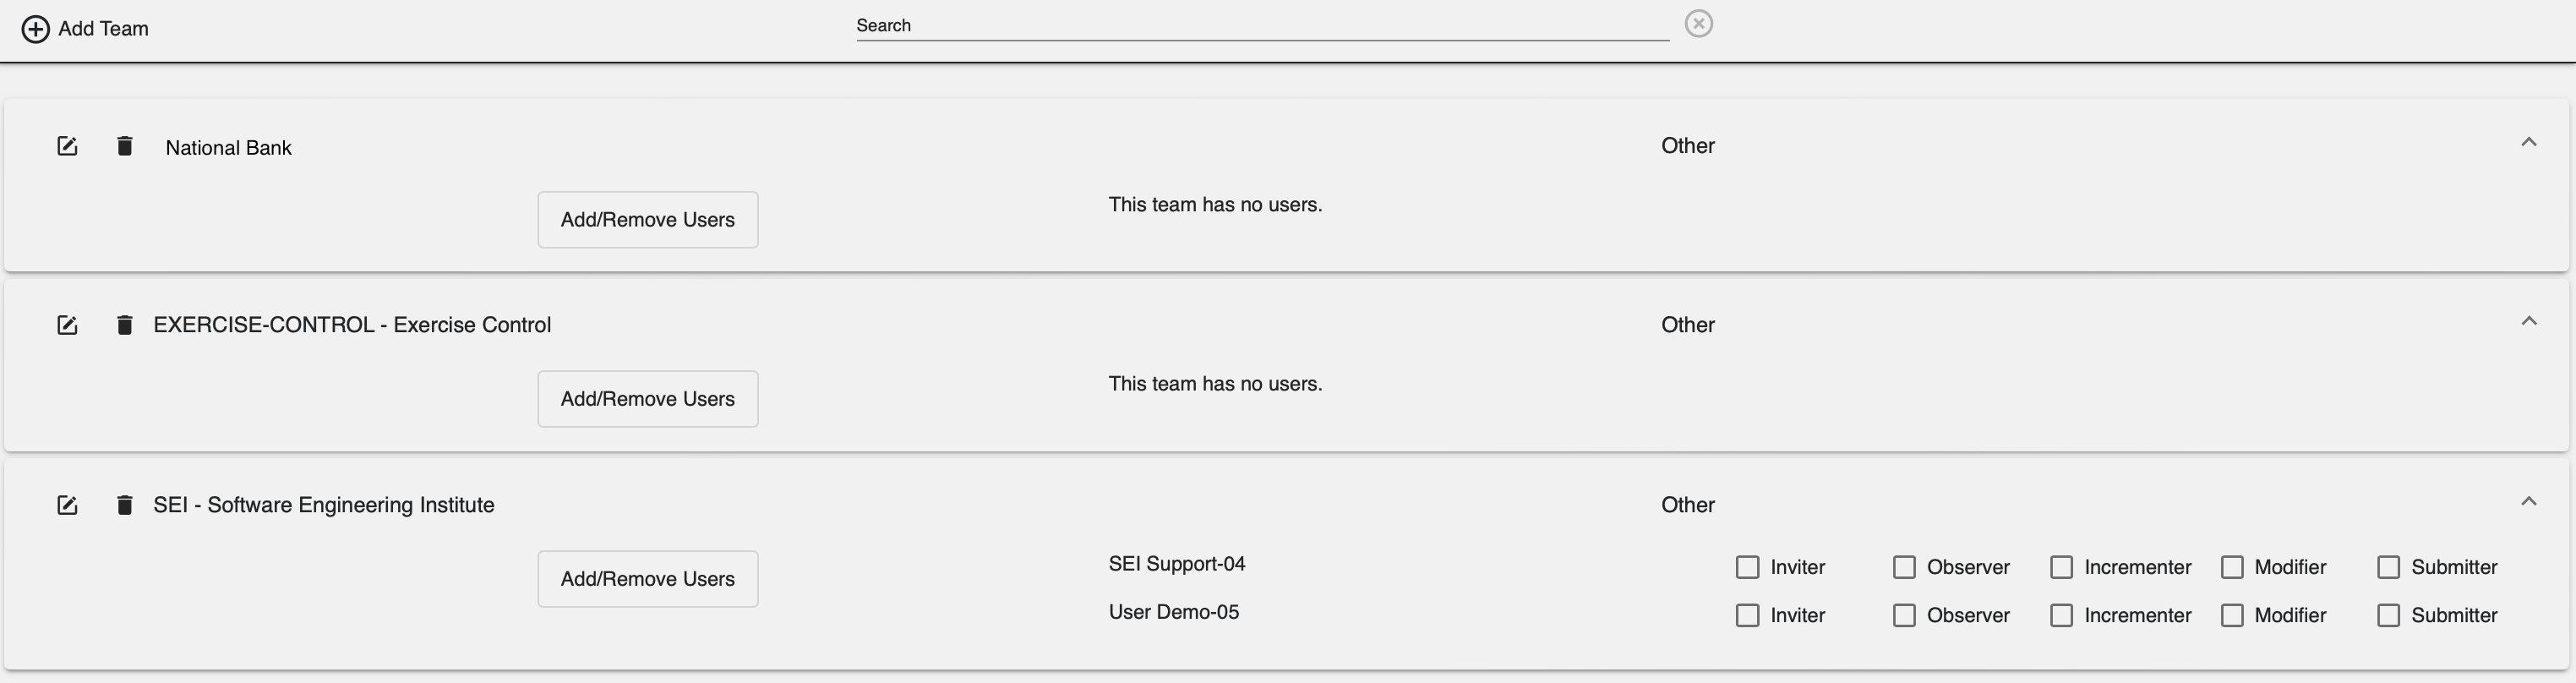Check Observer for SEI Support-04
Viewport: 2576px width, 683px height.
click(1904, 566)
